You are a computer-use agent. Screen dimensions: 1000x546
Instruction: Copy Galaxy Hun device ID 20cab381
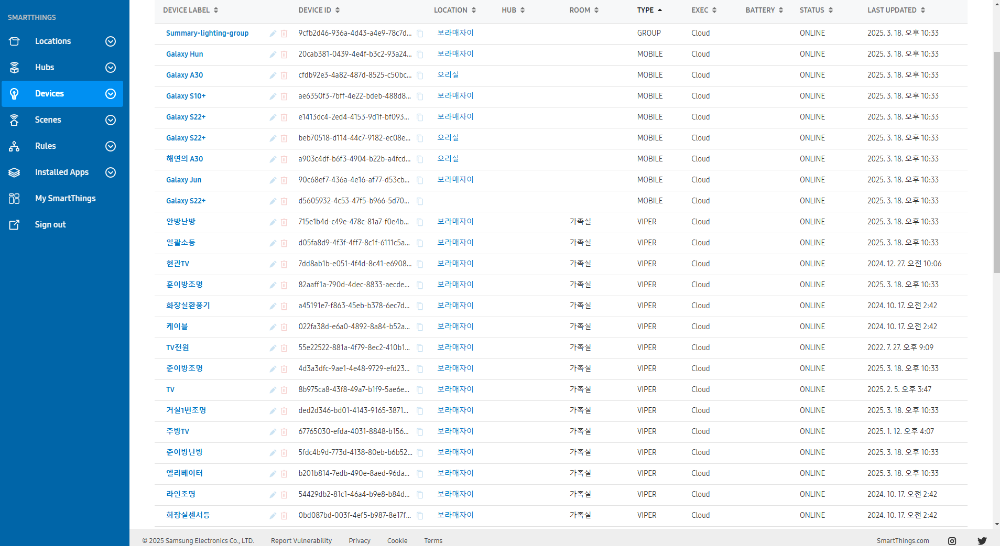click(420, 55)
